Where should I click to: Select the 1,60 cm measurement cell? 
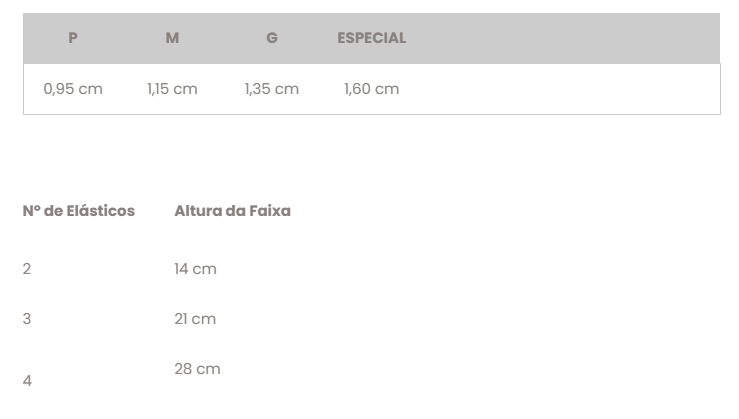pyautogui.click(x=371, y=89)
